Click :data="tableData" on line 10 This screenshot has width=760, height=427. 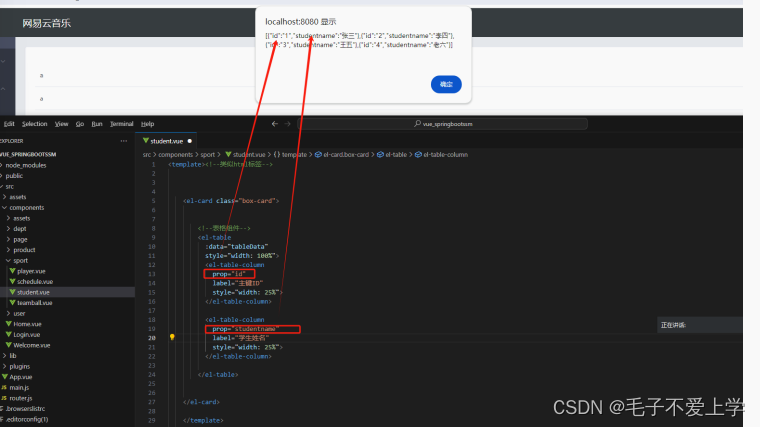click(x=238, y=247)
